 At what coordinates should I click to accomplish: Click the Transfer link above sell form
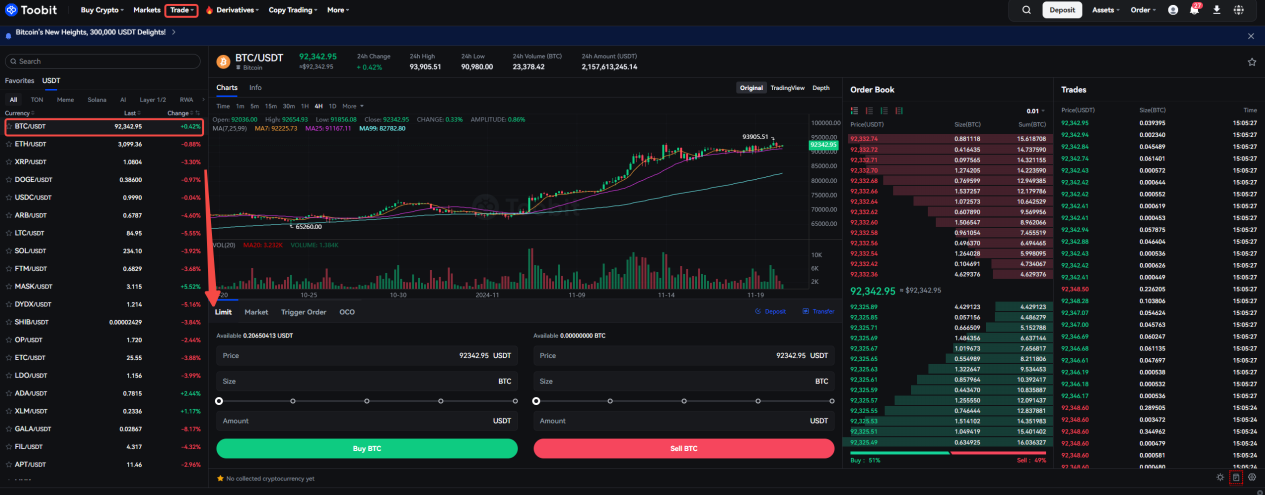pyautogui.click(x=819, y=312)
